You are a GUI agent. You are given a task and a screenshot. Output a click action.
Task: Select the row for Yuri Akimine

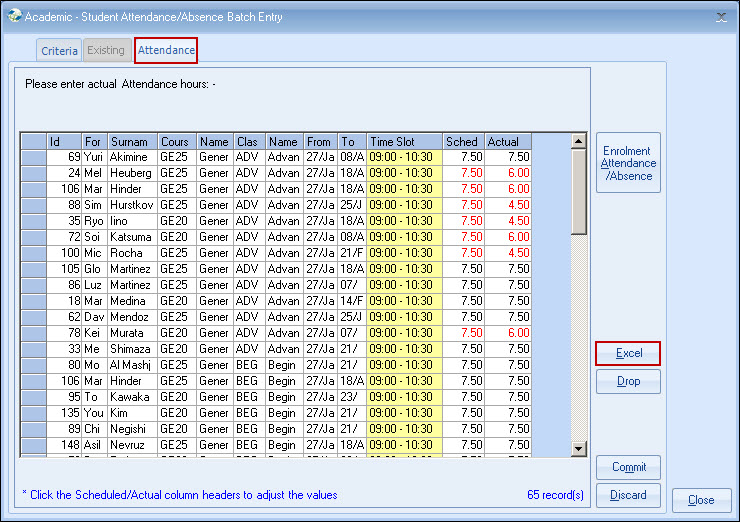coord(33,157)
